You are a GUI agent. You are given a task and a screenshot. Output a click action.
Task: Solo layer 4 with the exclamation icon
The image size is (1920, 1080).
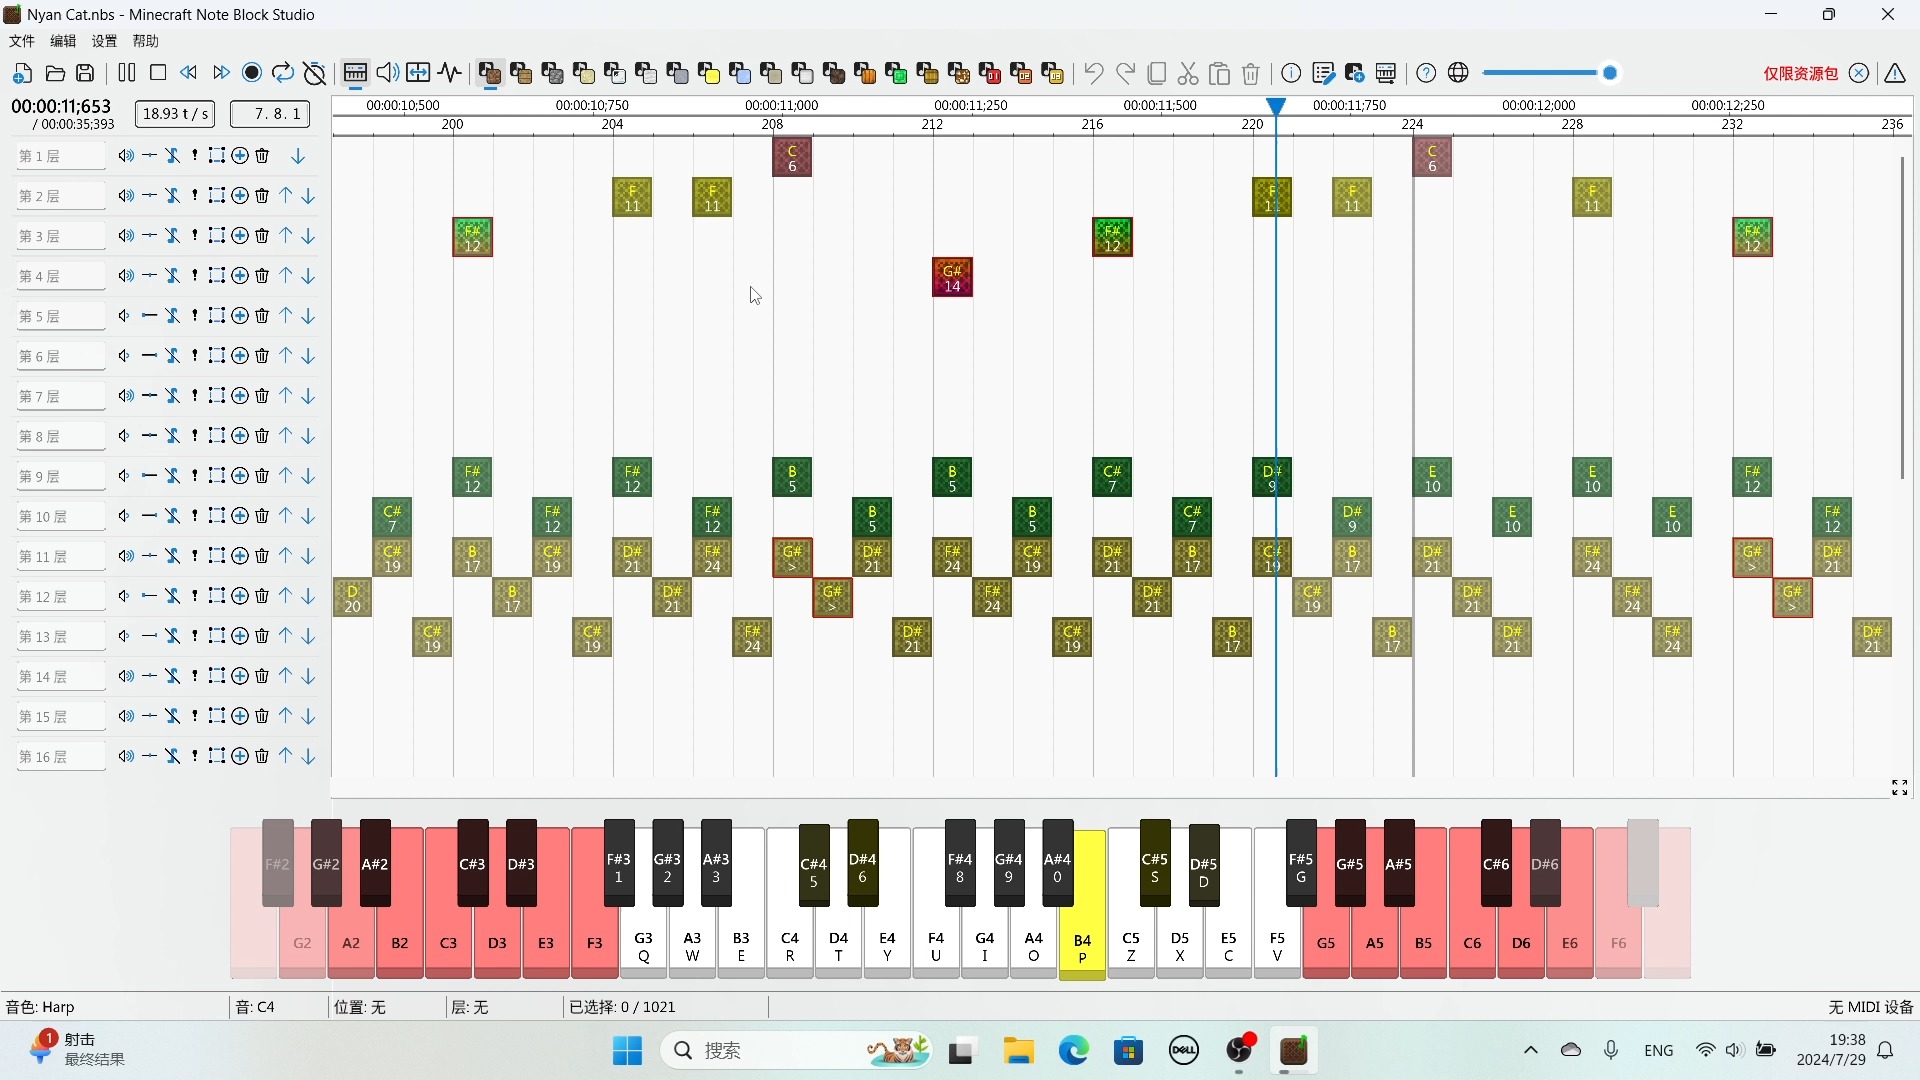pyautogui.click(x=195, y=276)
